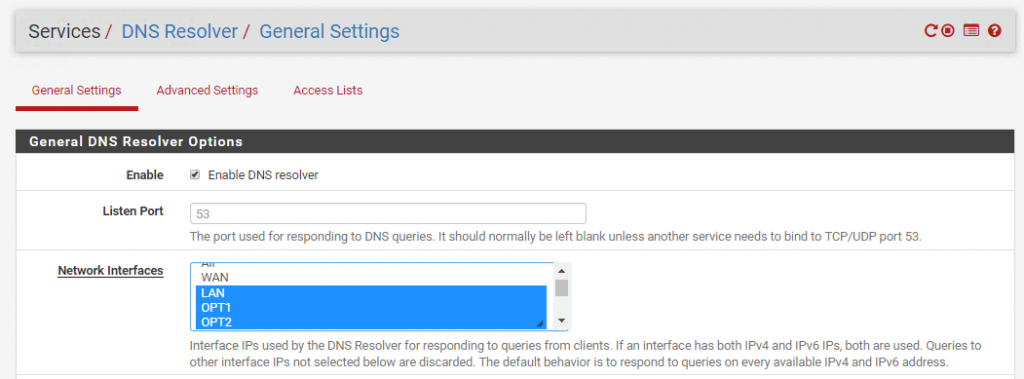This screenshot has height=379, width=1024.
Task: Open the help question mark icon
Action: [x=995, y=31]
